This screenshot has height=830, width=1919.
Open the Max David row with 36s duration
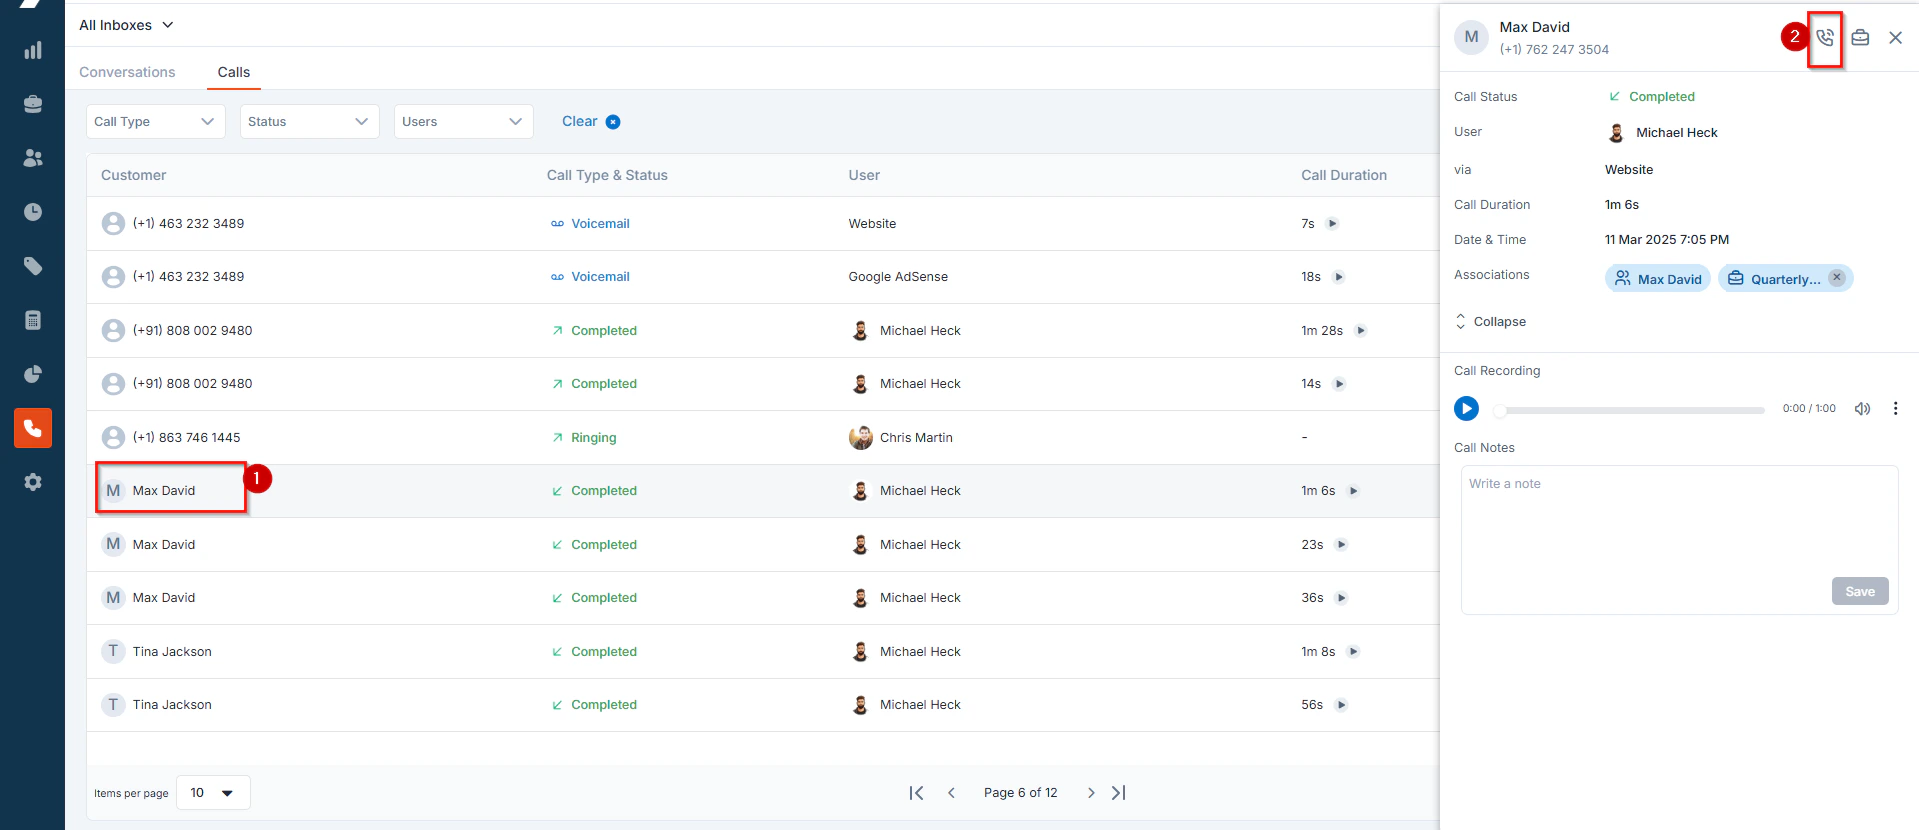pos(763,598)
